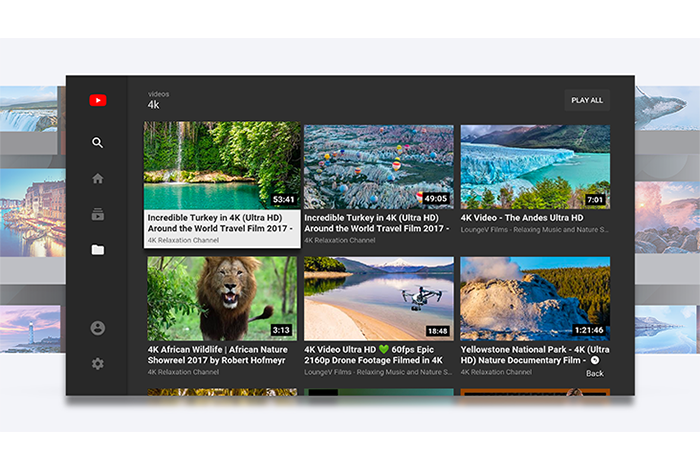Open the Yellowstone geyser thumbnail

534,299
